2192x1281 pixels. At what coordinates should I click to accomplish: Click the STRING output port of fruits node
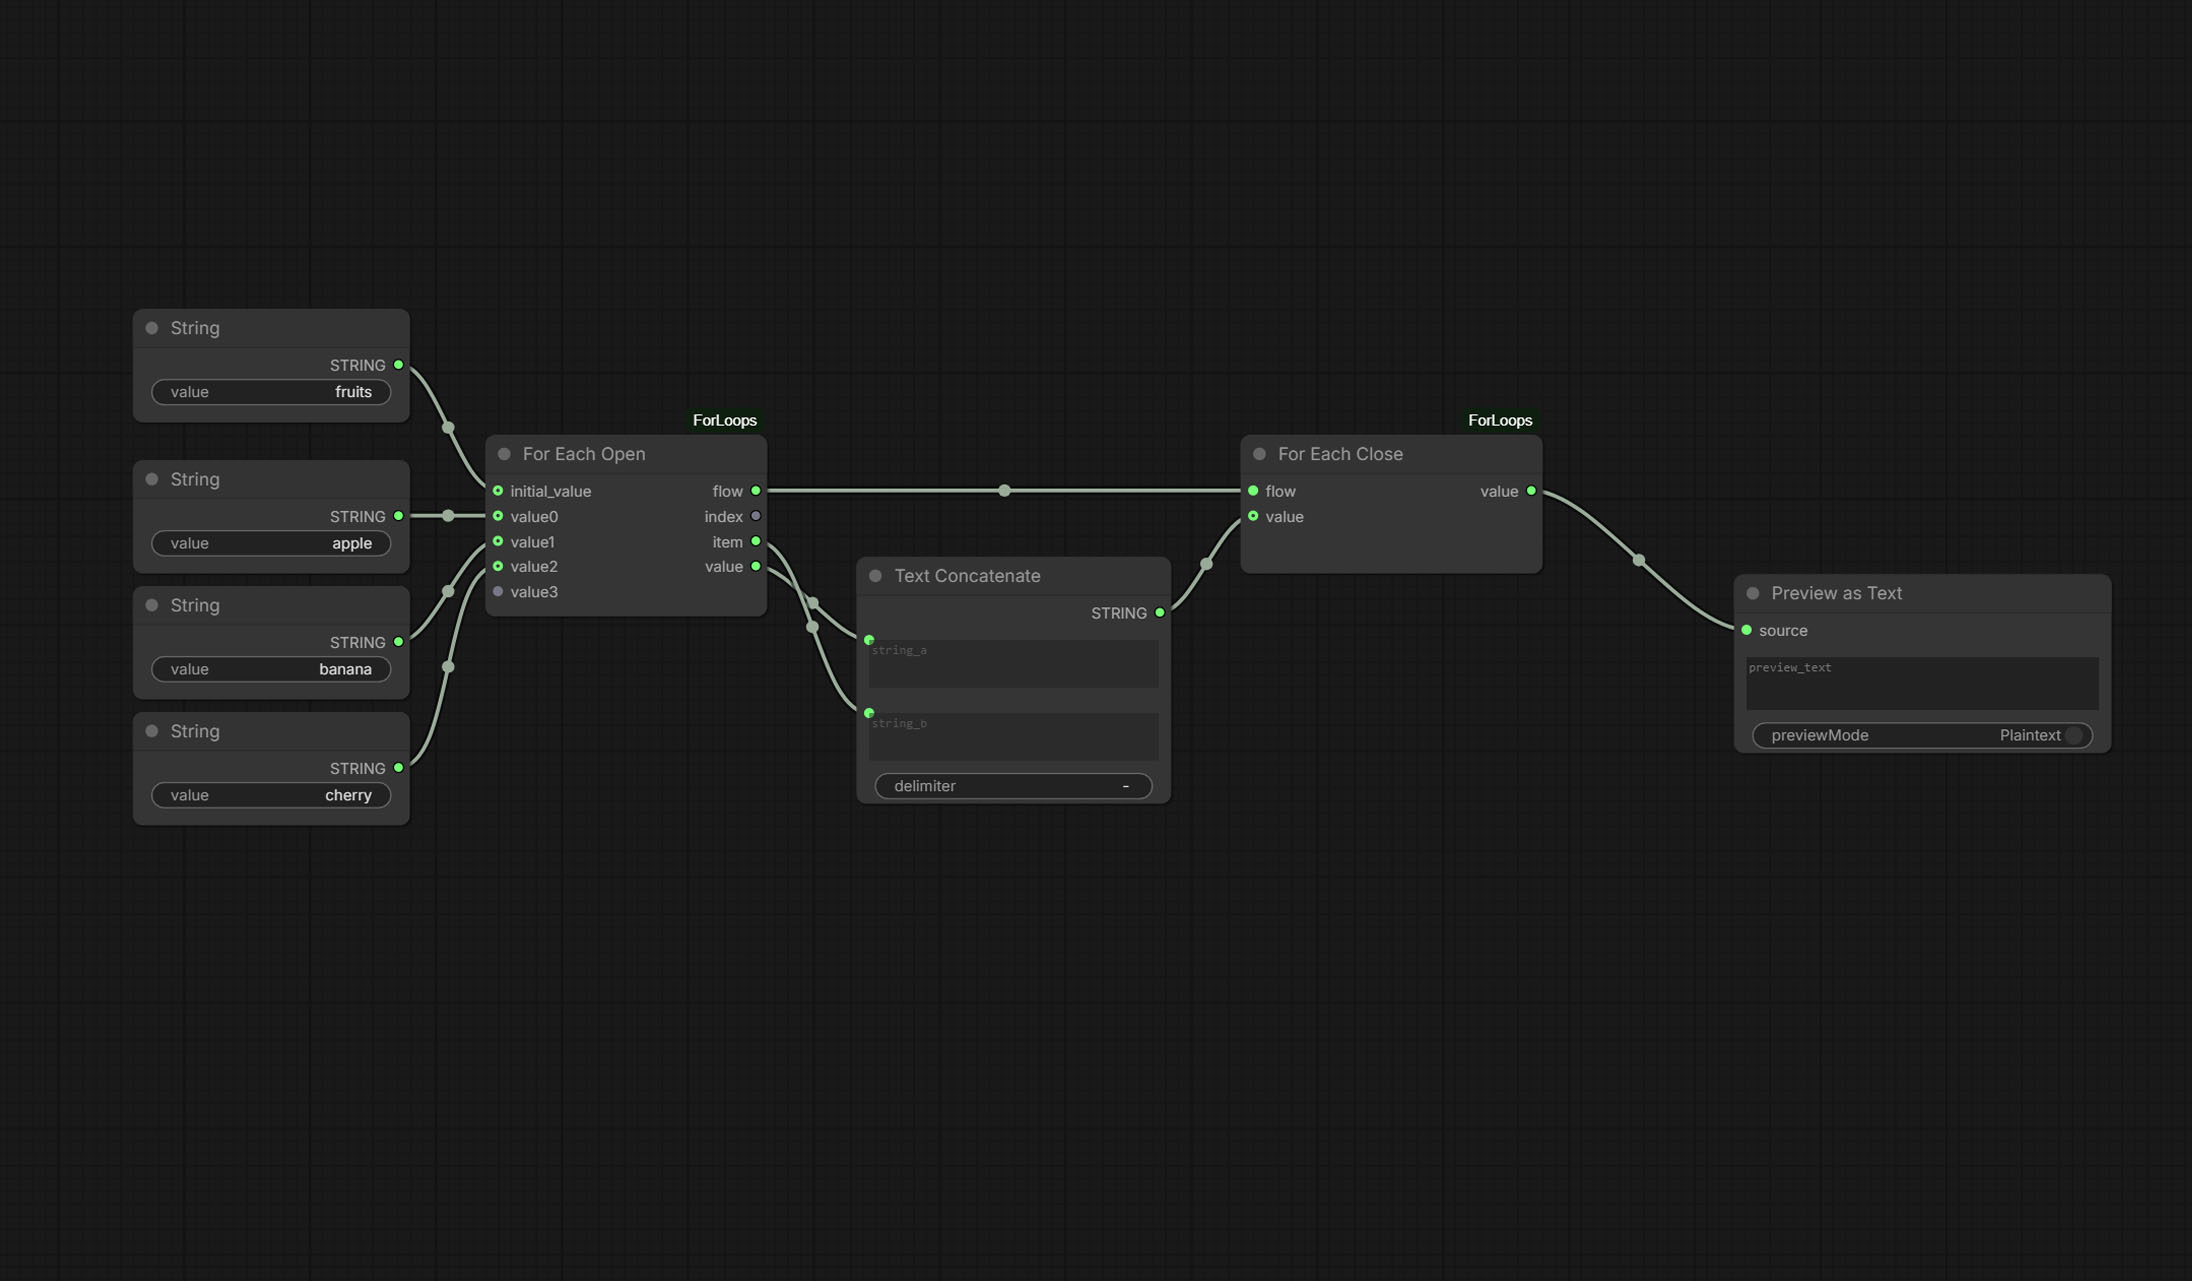[399, 365]
